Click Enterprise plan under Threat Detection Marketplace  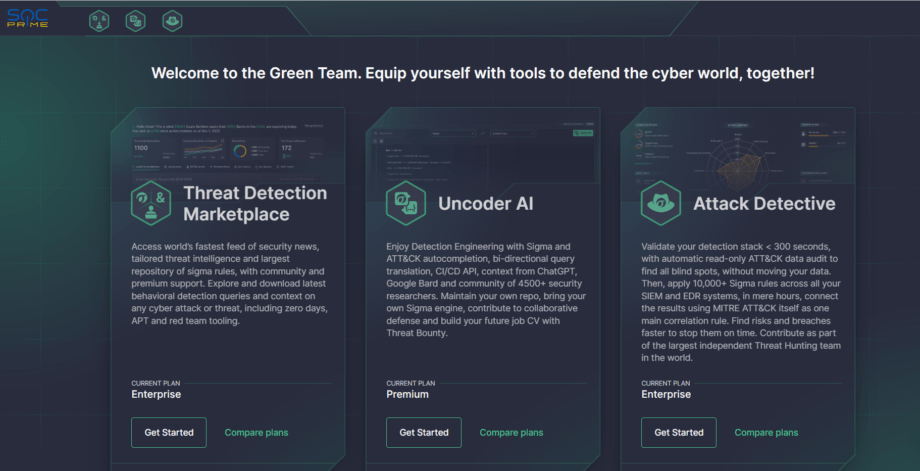156,394
